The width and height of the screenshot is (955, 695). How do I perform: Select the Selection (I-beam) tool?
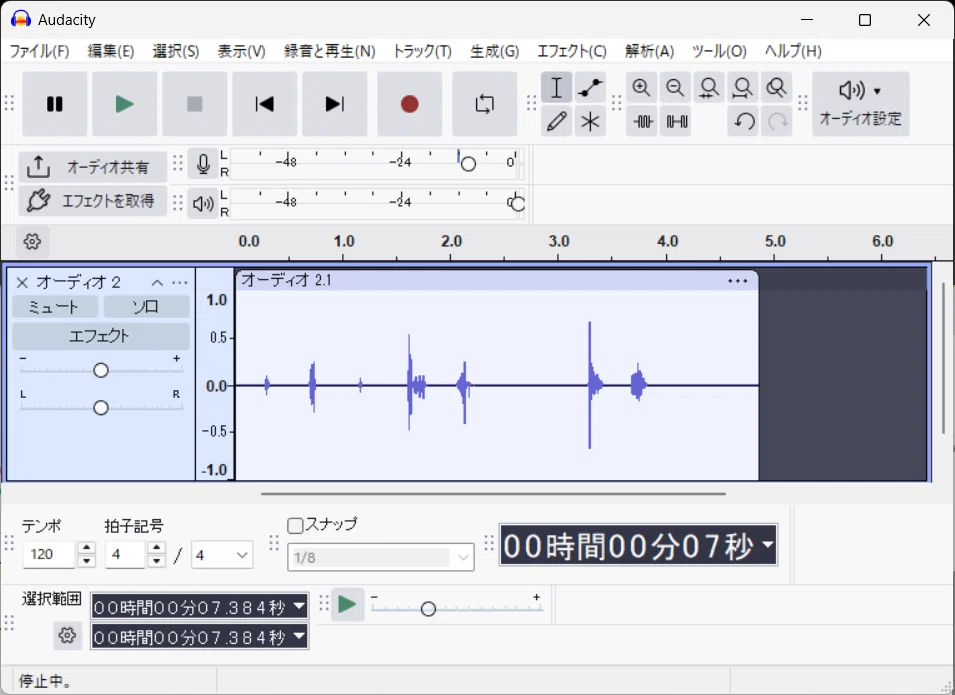coord(556,88)
